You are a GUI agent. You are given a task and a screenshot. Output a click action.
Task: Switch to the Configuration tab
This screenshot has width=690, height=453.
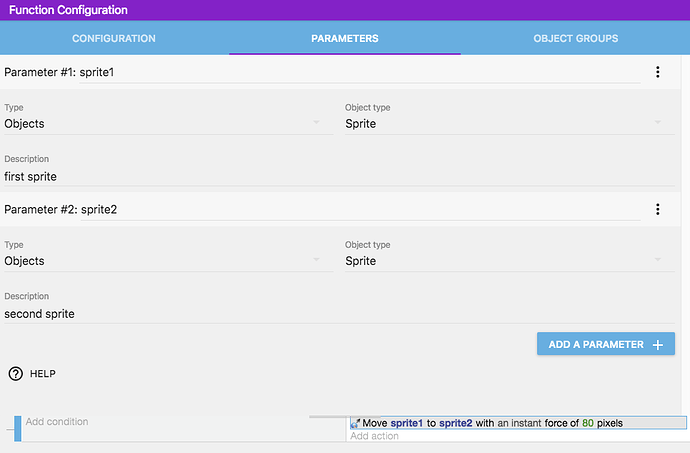tap(114, 38)
